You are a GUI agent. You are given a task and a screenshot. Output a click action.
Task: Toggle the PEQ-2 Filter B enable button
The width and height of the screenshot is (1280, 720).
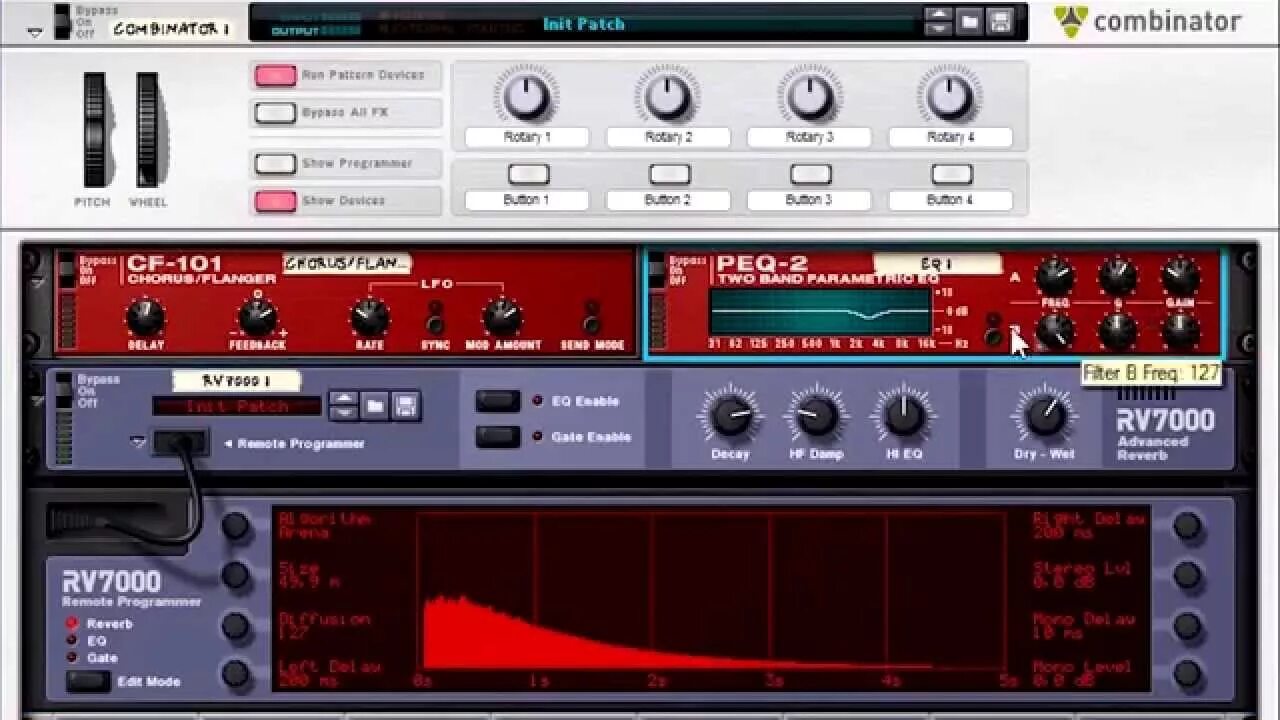[993, 338]
